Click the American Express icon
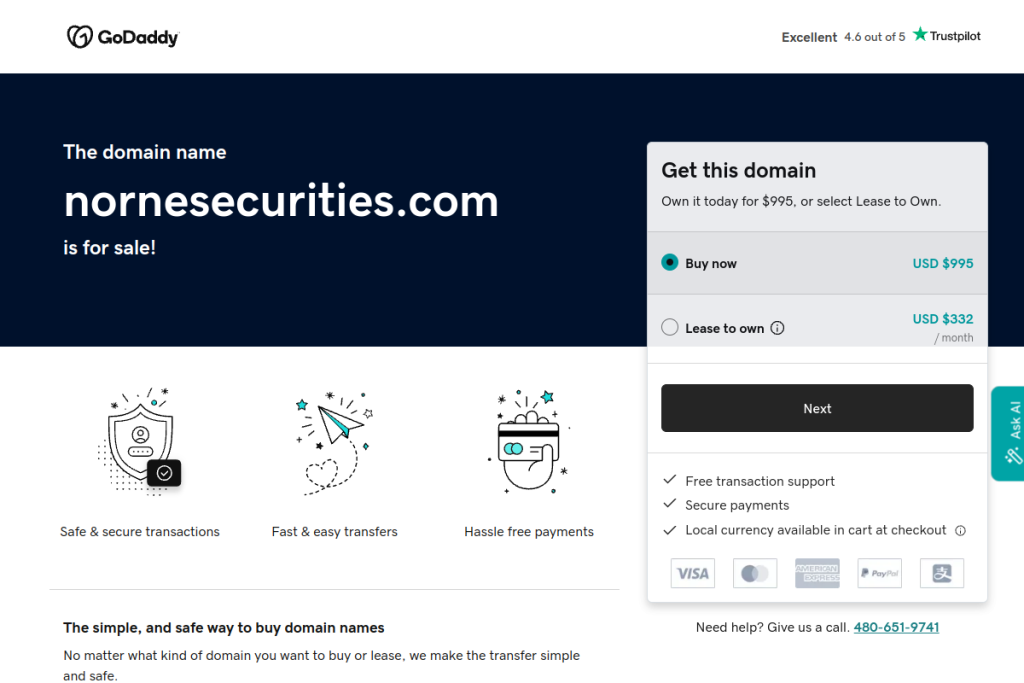This screenshot has width=1024, height=683. tap(817, 573)
